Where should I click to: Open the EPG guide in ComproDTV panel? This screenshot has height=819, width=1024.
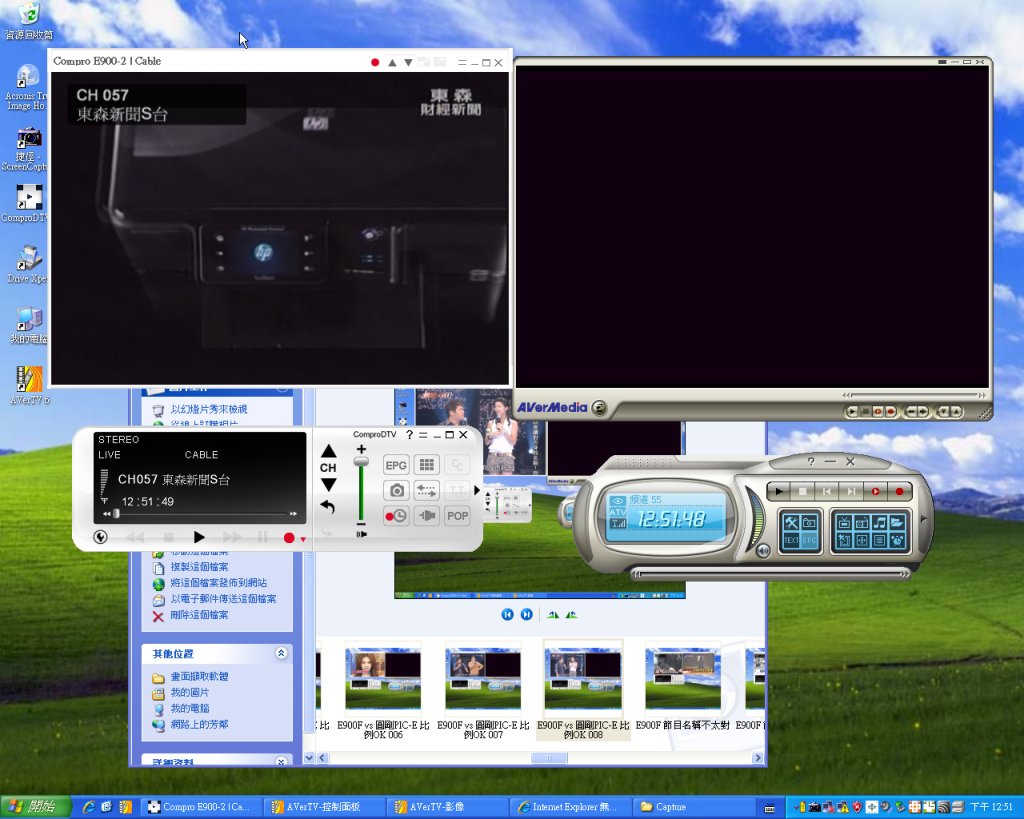pyautogui.click(x=396, y=465)
